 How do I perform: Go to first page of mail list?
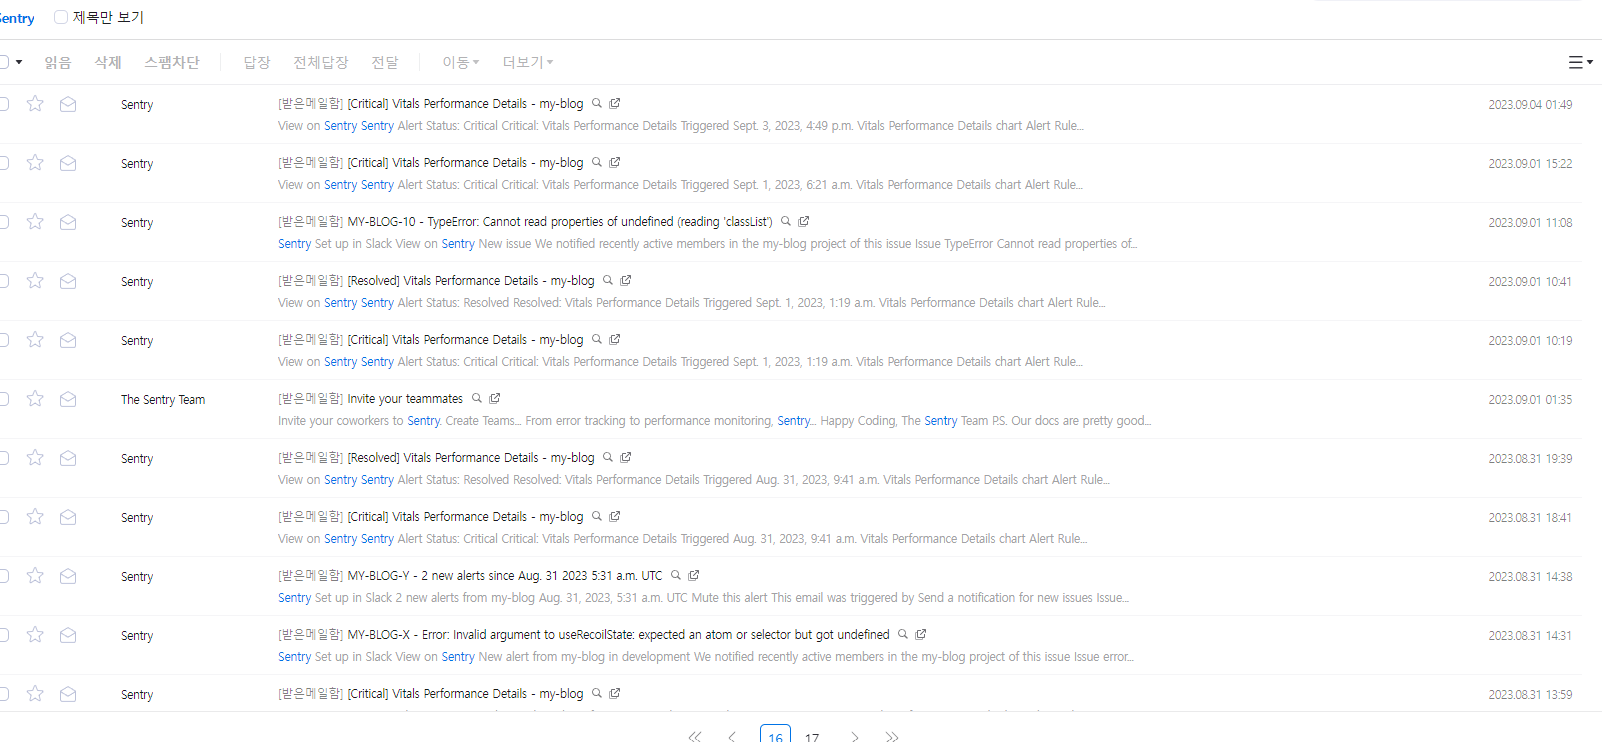[695, 737]
